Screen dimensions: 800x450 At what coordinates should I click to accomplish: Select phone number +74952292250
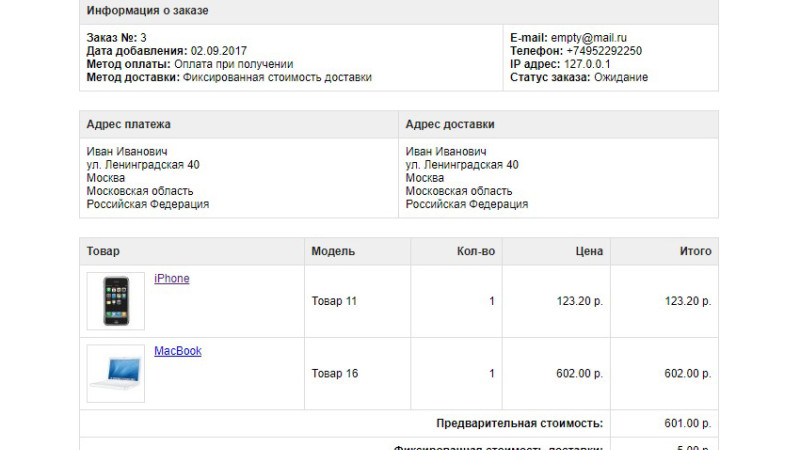[604, 51]
